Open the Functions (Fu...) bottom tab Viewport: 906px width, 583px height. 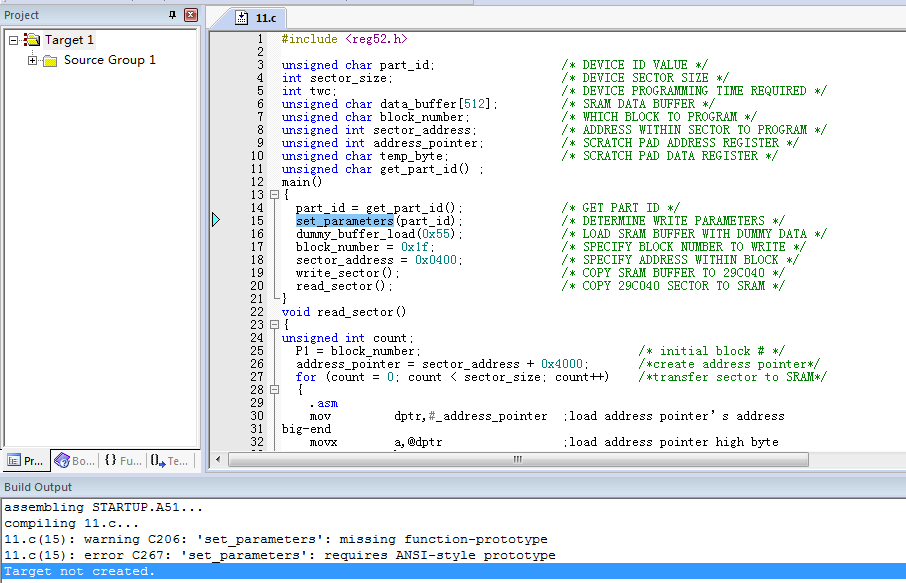tap(122, 461)
